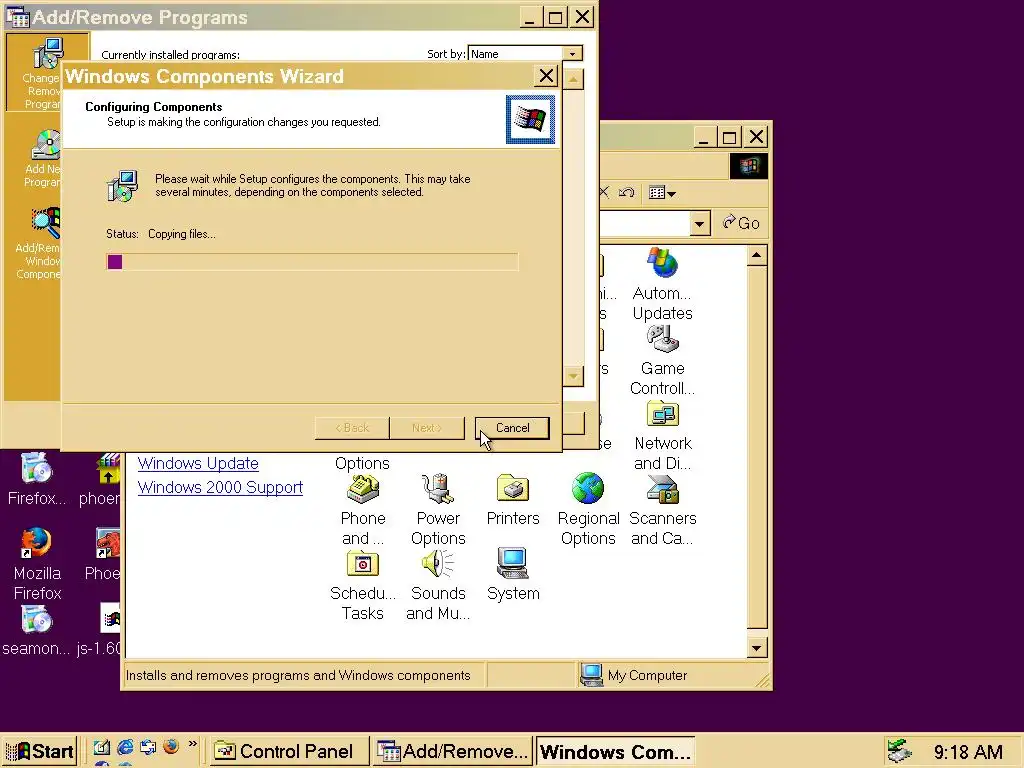The width and height of the screenshot is (1024, 768).
Task: Switch to Add/Remove taskbar button
Action: point(453,752)
